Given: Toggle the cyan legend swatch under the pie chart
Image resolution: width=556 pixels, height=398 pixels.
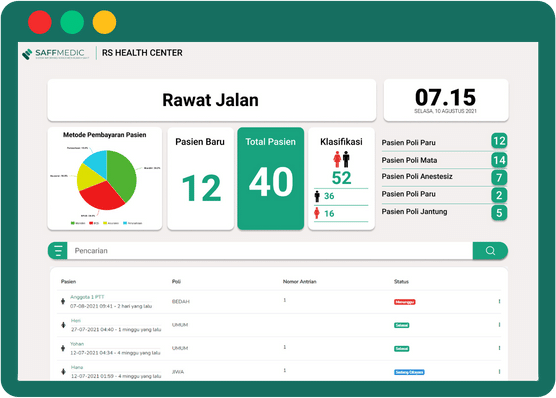Looking at the screenshot, I should [x=125, y=223].
